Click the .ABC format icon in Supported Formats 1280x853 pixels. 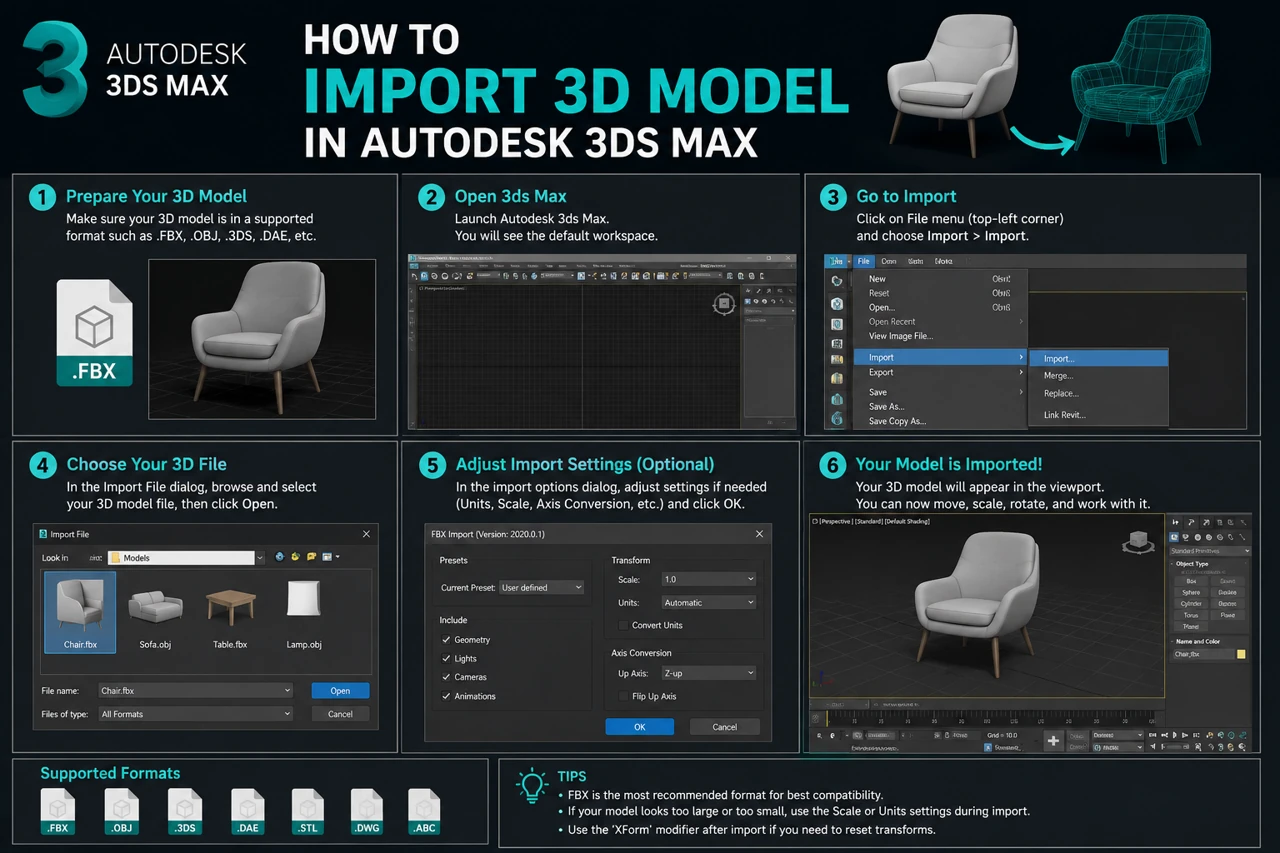425,811
